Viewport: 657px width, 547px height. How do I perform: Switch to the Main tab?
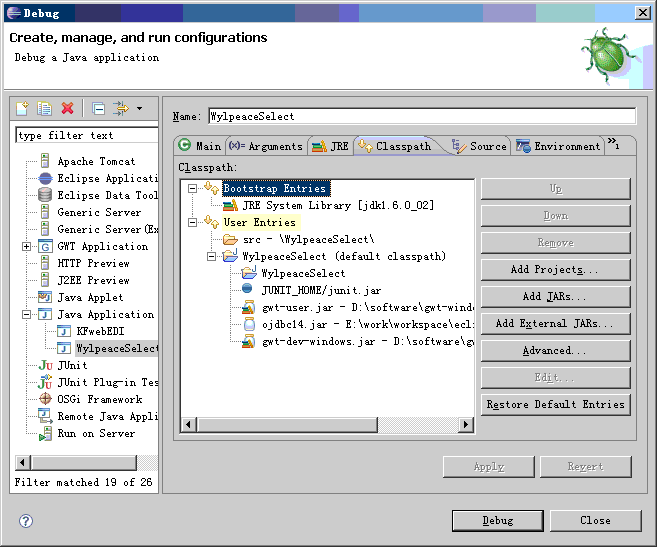click(200, 146)
